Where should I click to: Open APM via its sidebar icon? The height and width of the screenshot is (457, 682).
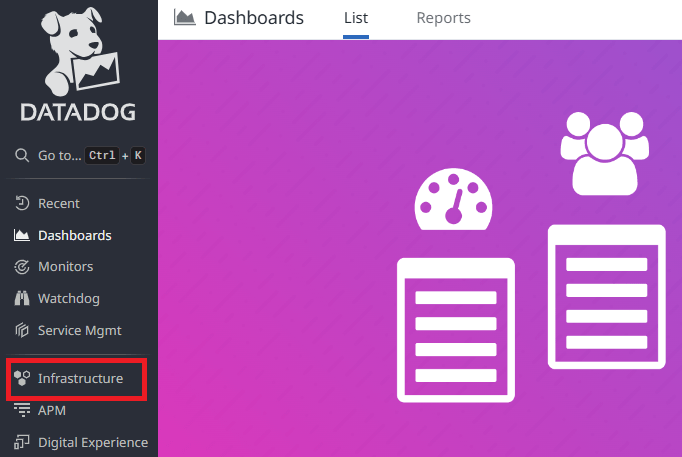pos(21,410)
